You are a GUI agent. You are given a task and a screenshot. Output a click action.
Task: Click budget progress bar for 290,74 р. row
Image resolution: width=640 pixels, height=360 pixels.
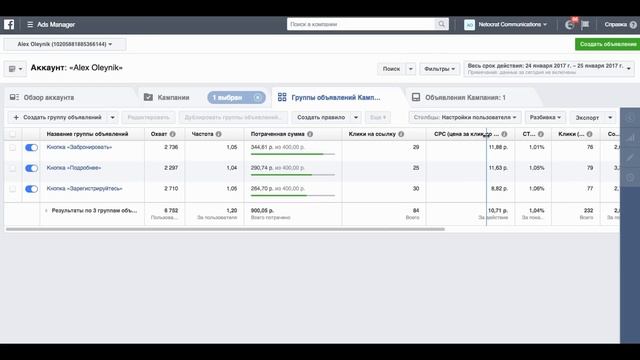(x=293, y=175)
